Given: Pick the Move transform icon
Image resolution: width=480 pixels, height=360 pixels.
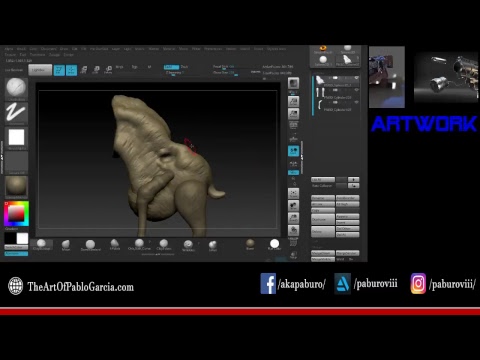Looking at the screenshot, I should click(x=84, y=70).
